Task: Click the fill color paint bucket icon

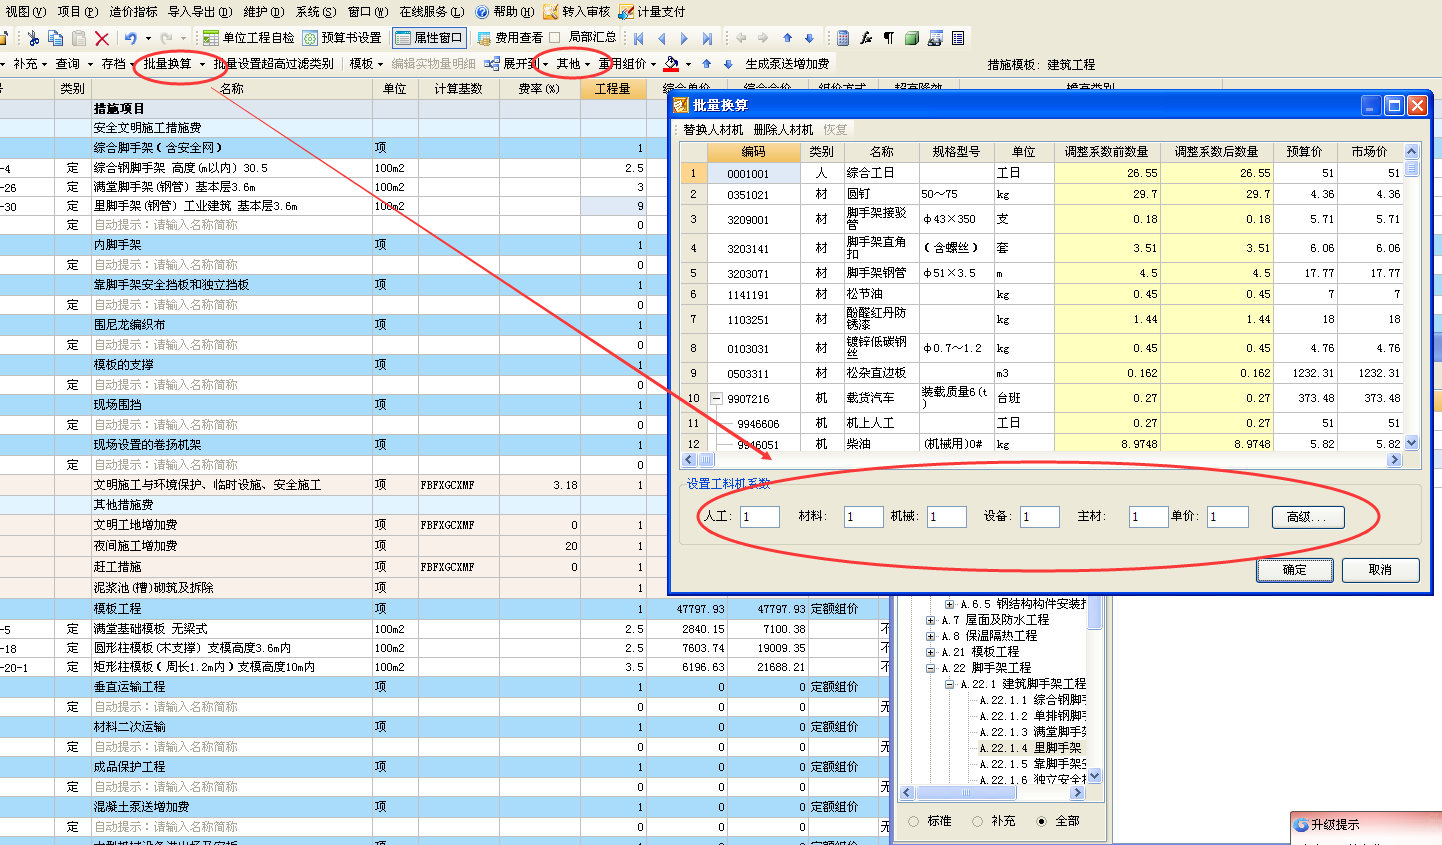Action: coord(671,64)
